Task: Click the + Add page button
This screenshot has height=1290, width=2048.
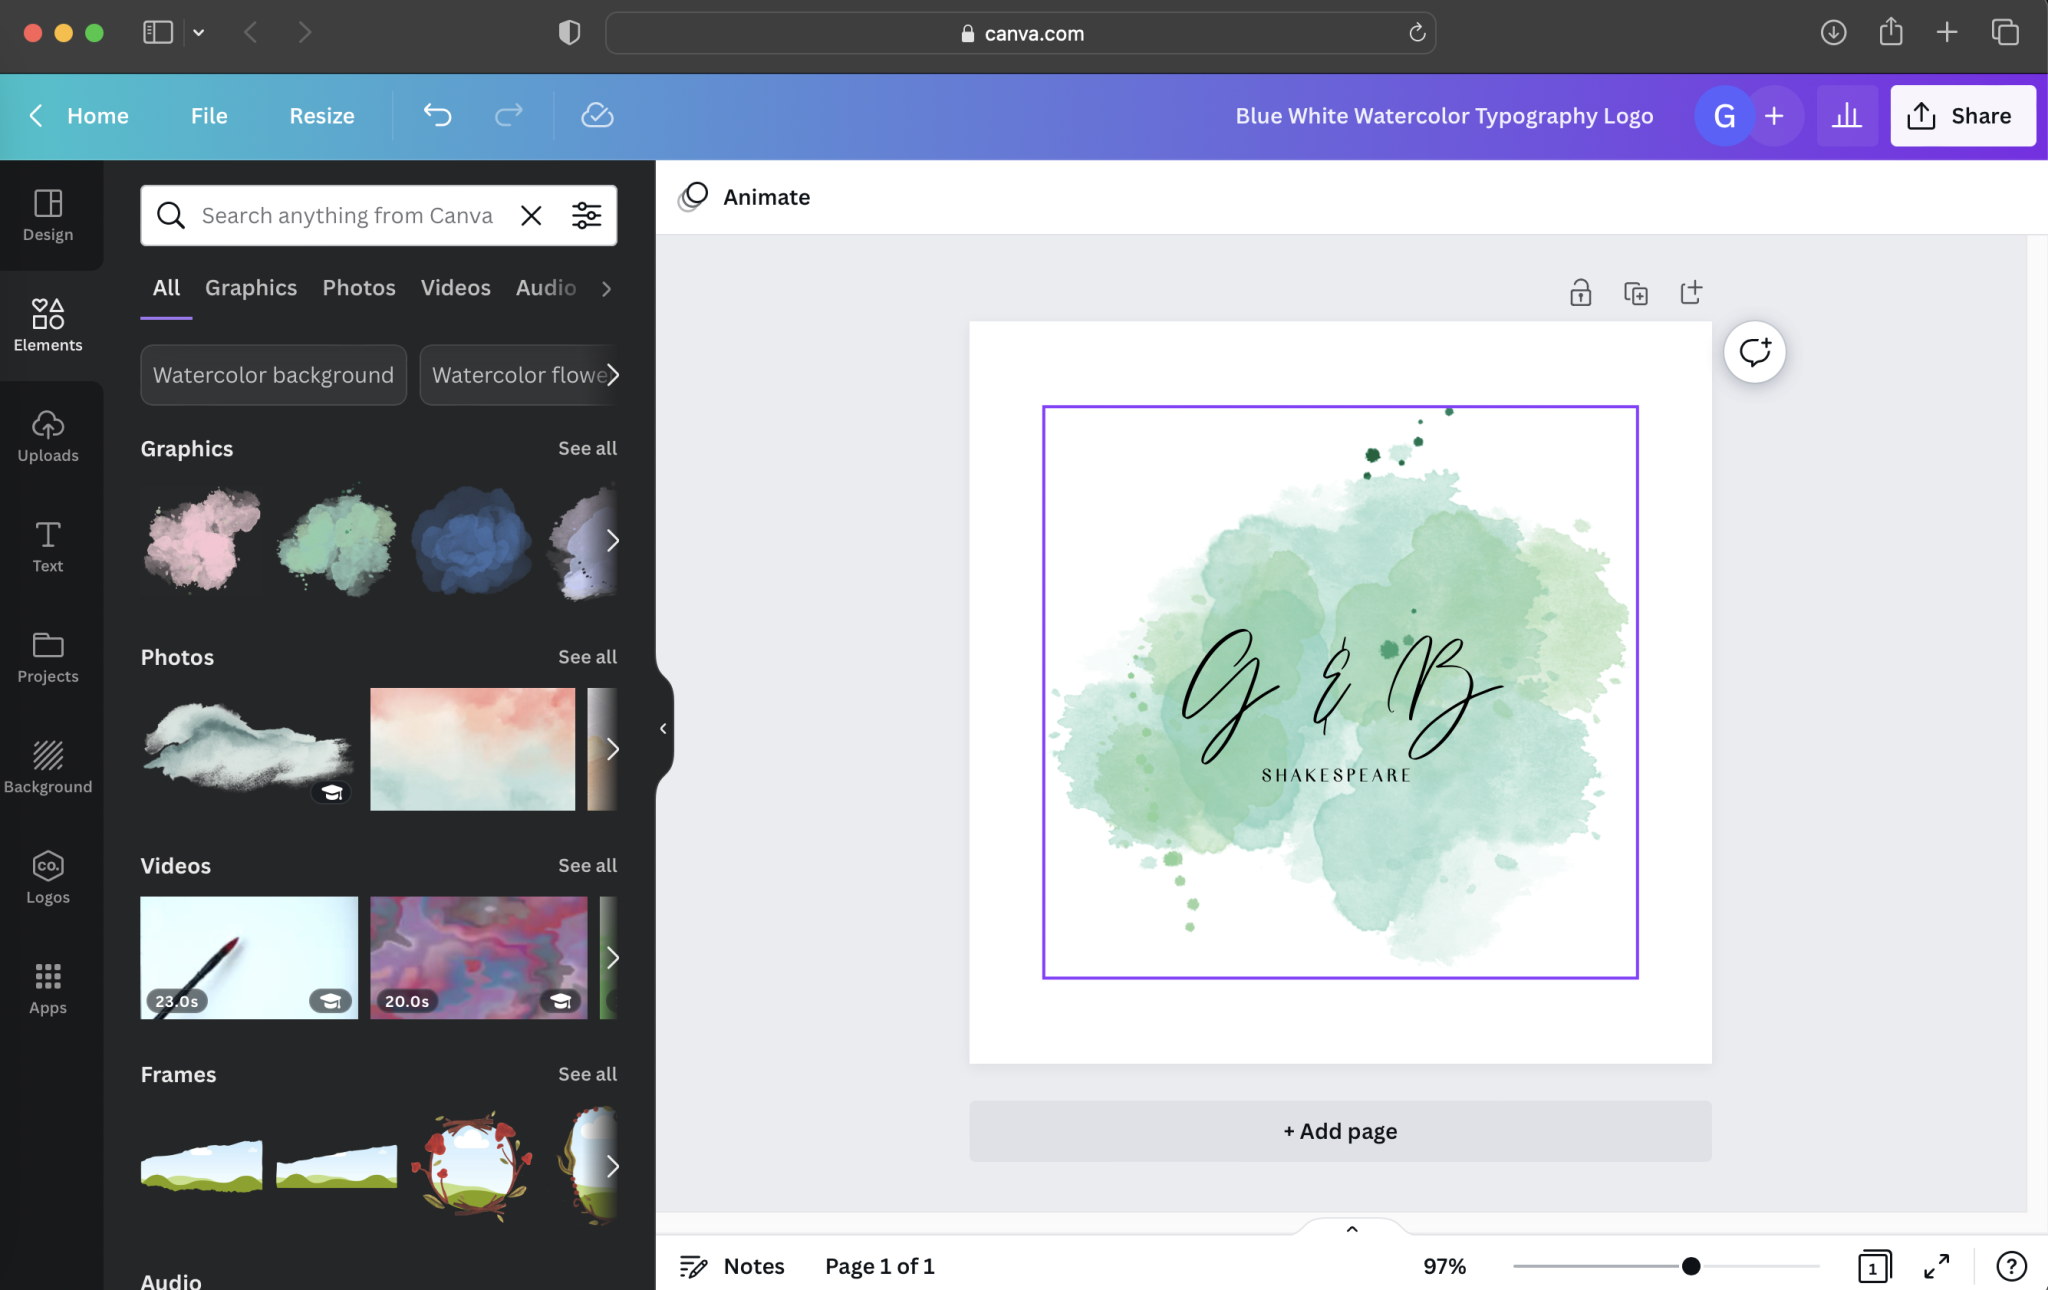Action: pos(1340,1131)
